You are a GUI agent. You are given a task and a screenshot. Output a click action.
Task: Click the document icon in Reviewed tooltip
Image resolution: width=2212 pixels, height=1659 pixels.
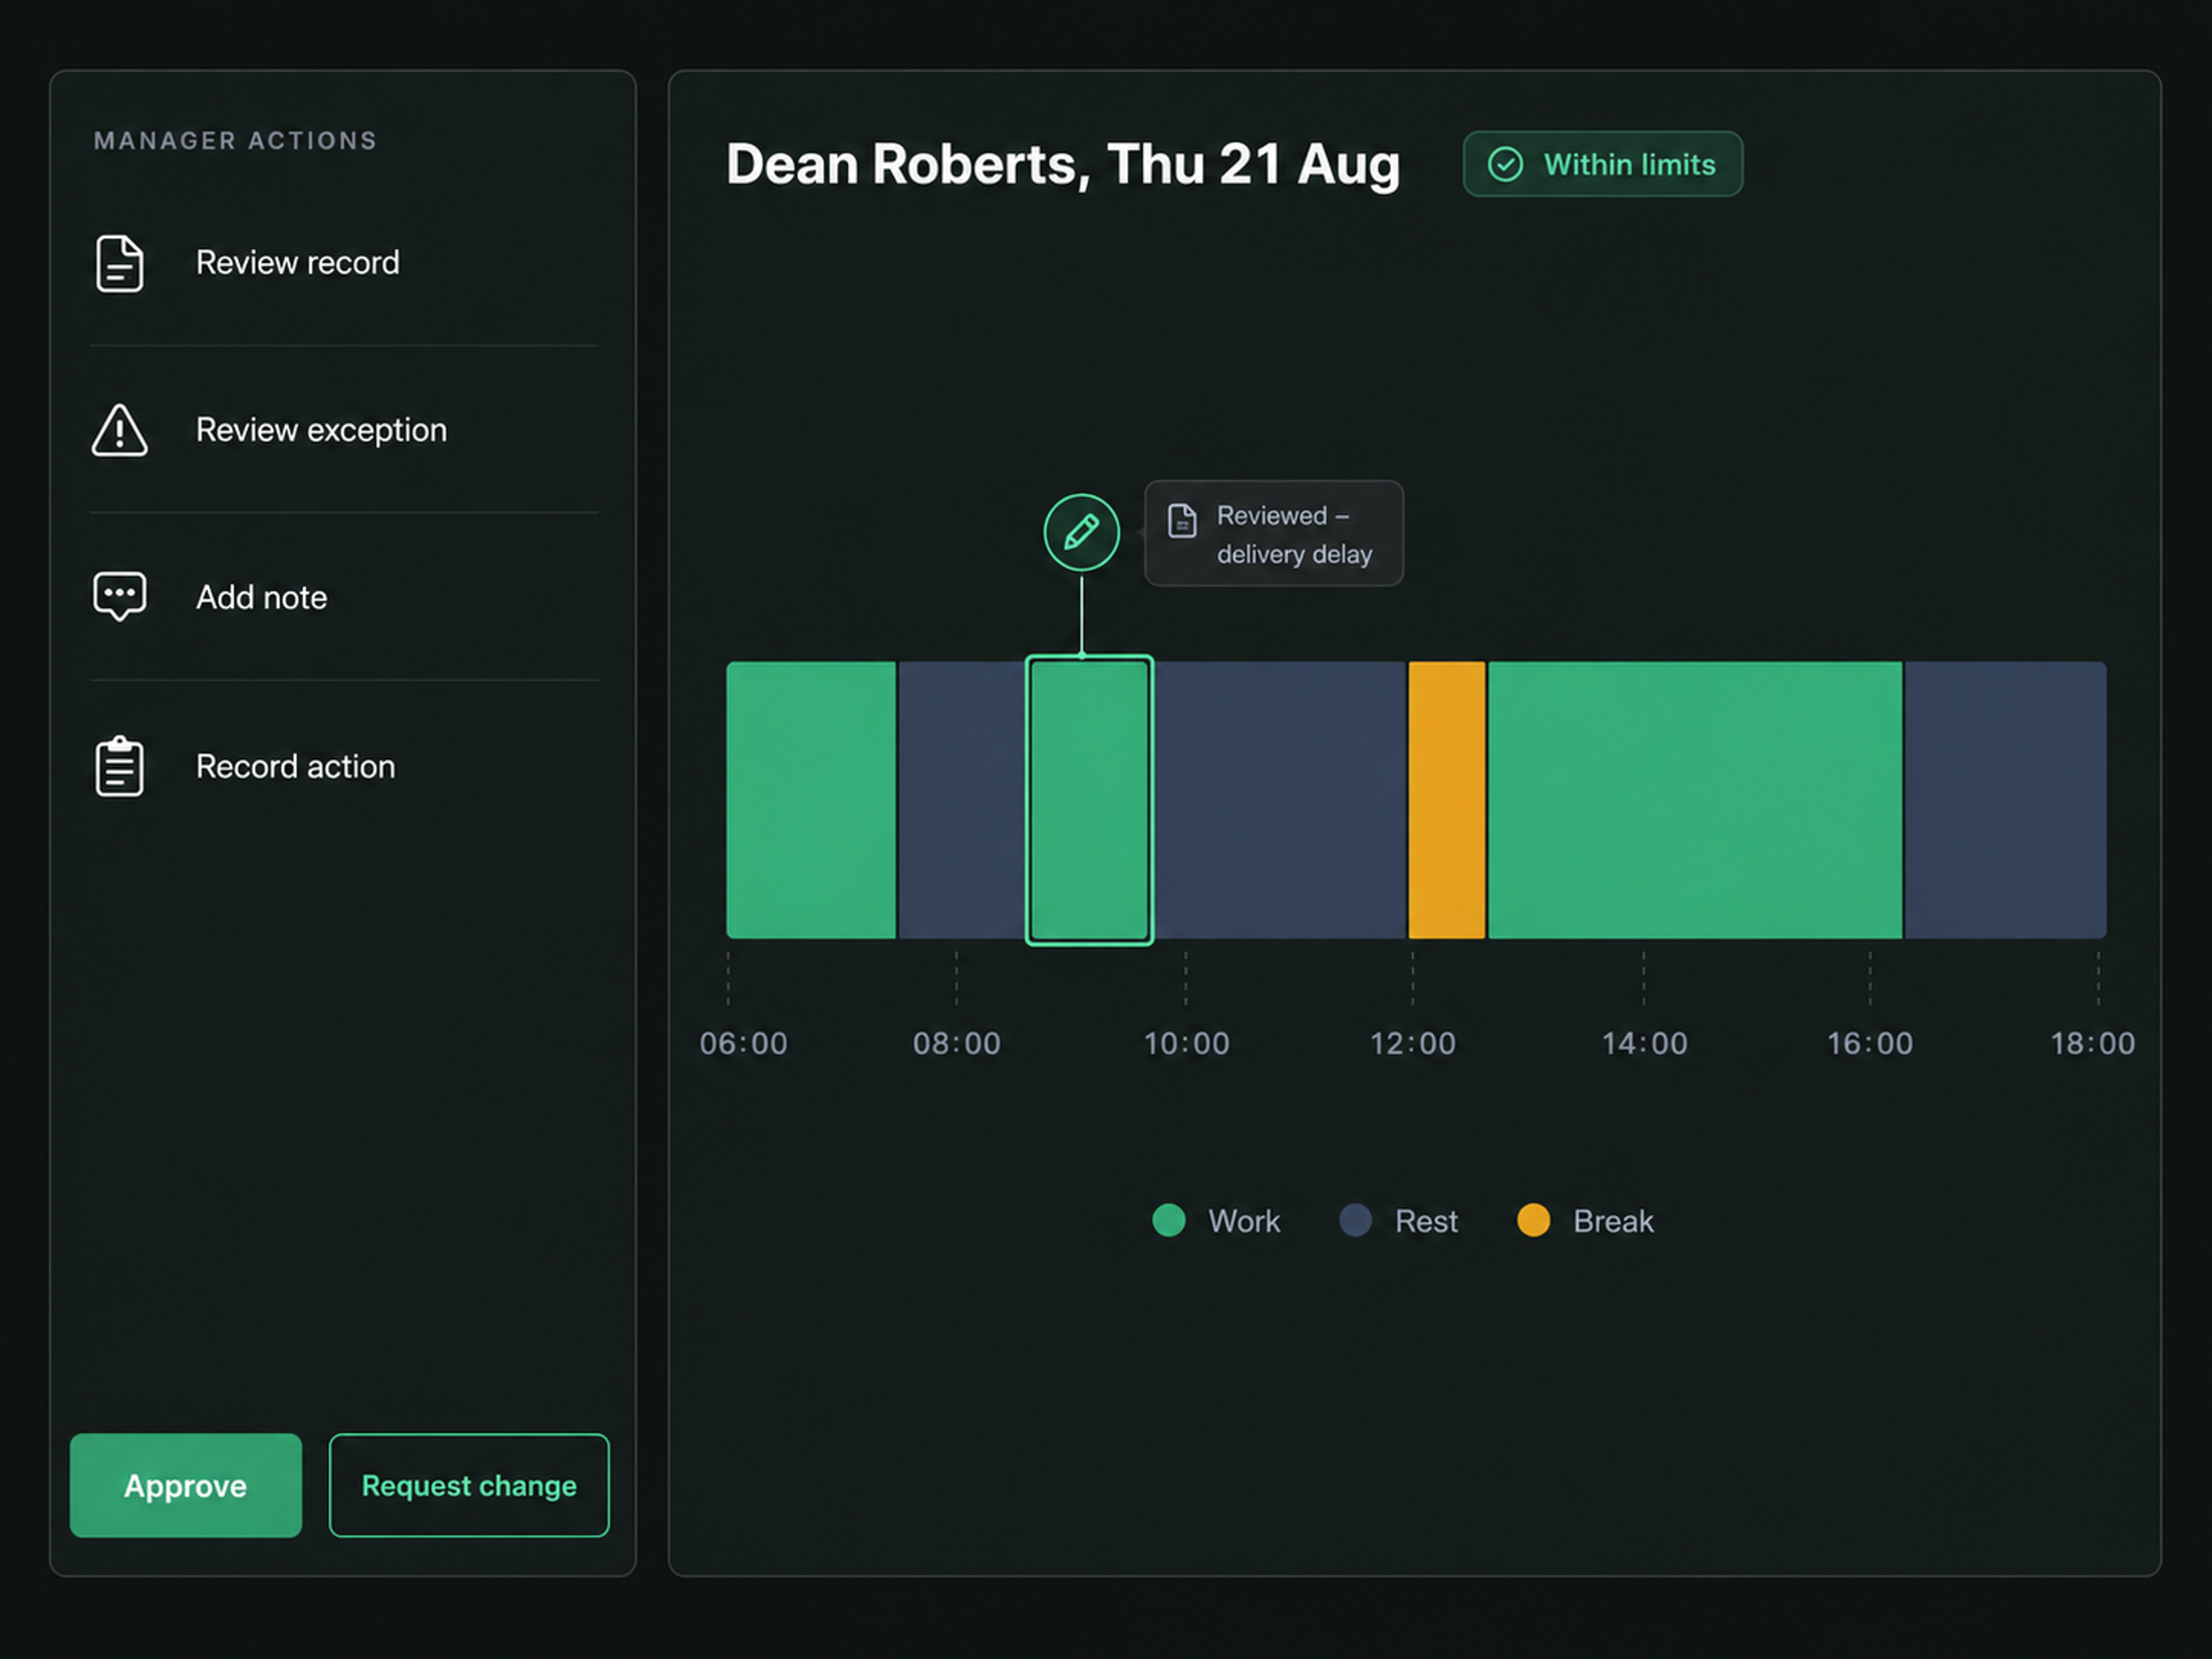[1182, 521]
